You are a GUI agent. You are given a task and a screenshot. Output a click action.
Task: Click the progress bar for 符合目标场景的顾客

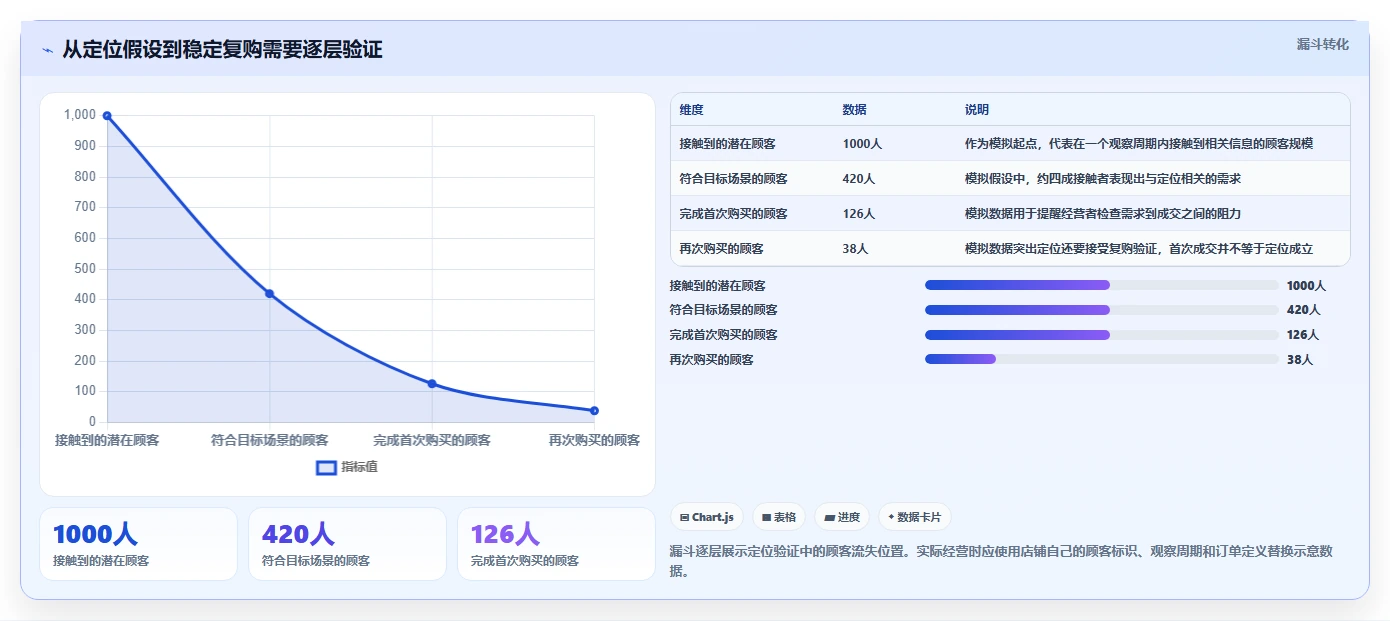click(x=1102, y=310)
